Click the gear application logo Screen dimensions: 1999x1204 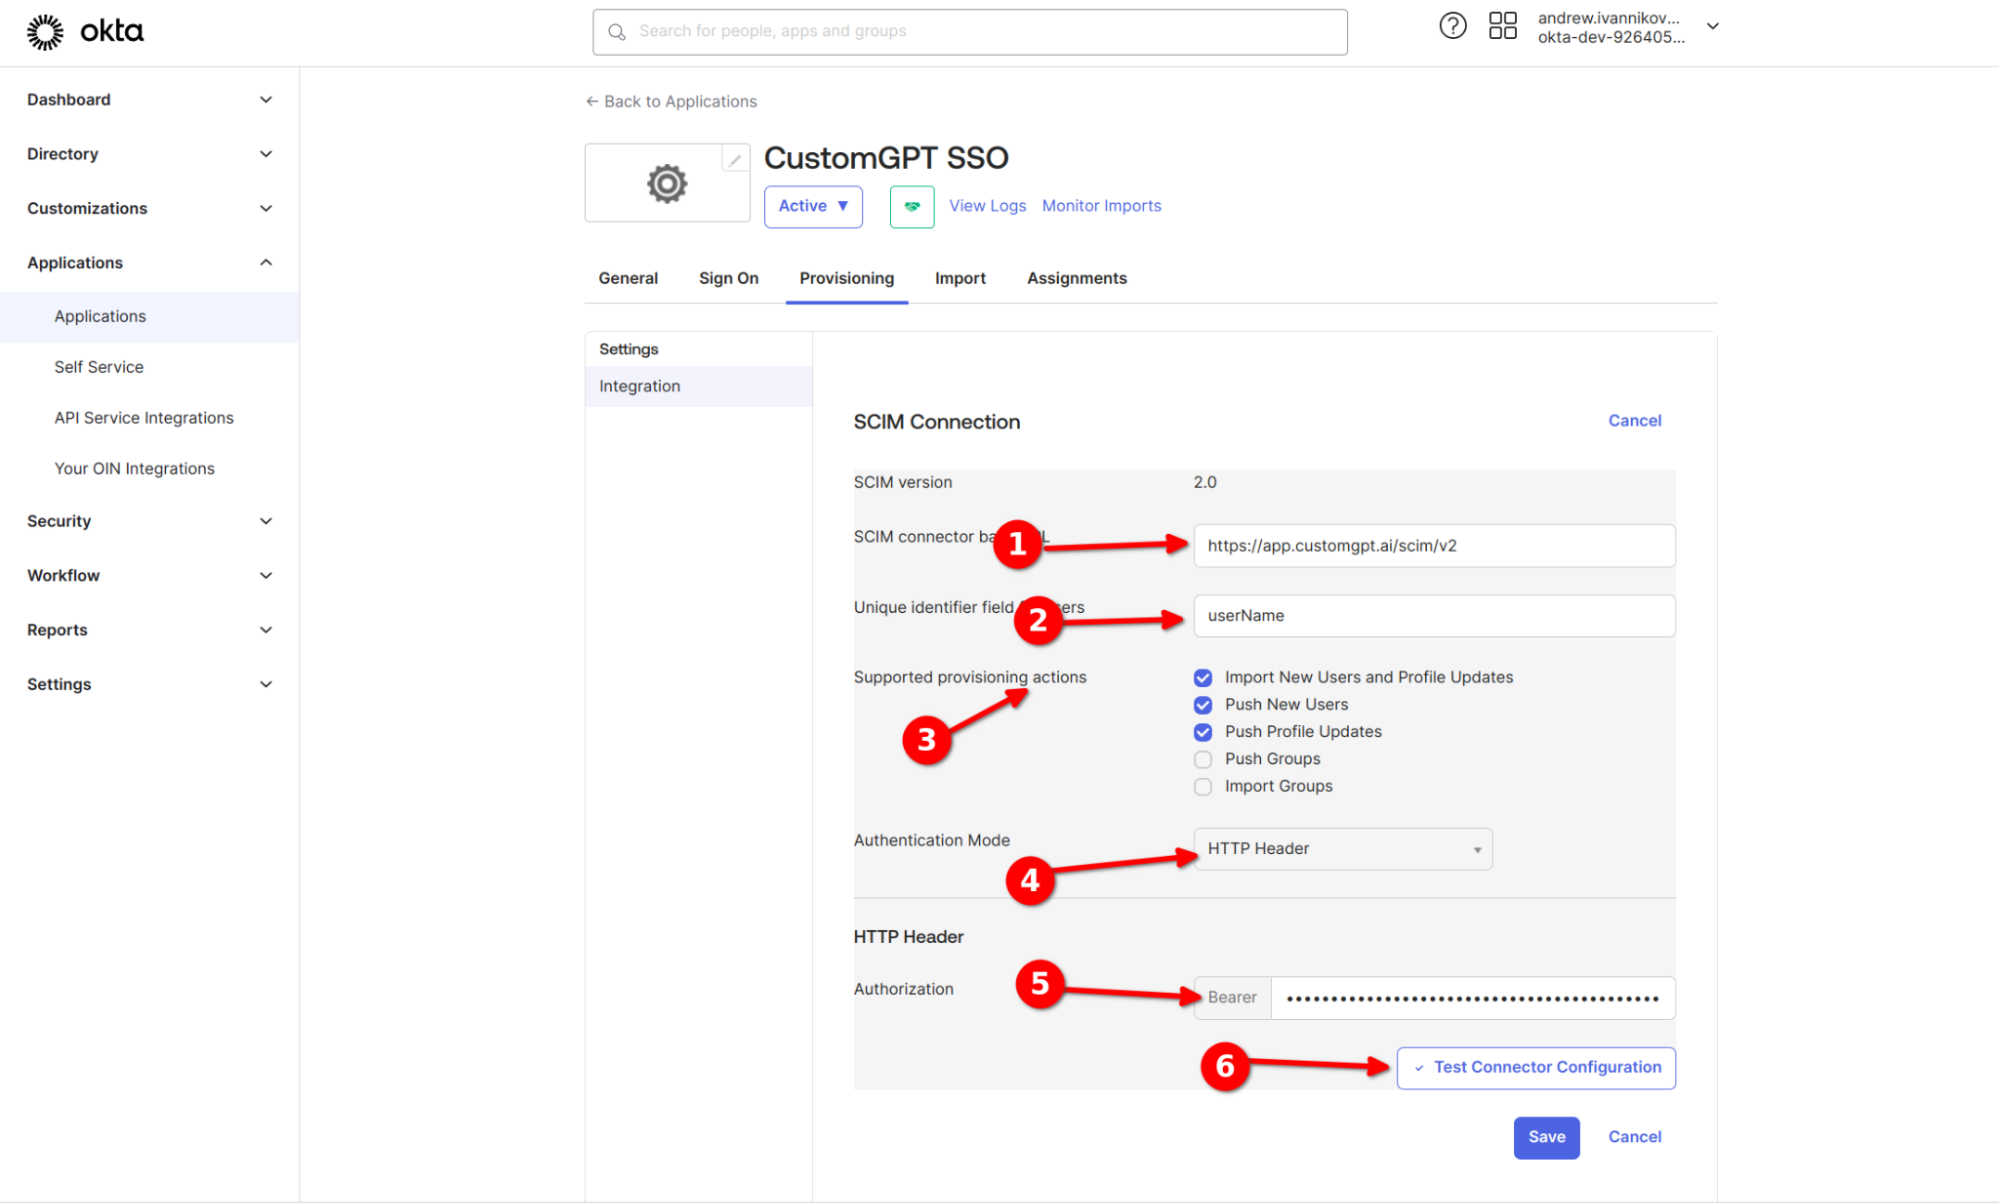tap(667, 183)
